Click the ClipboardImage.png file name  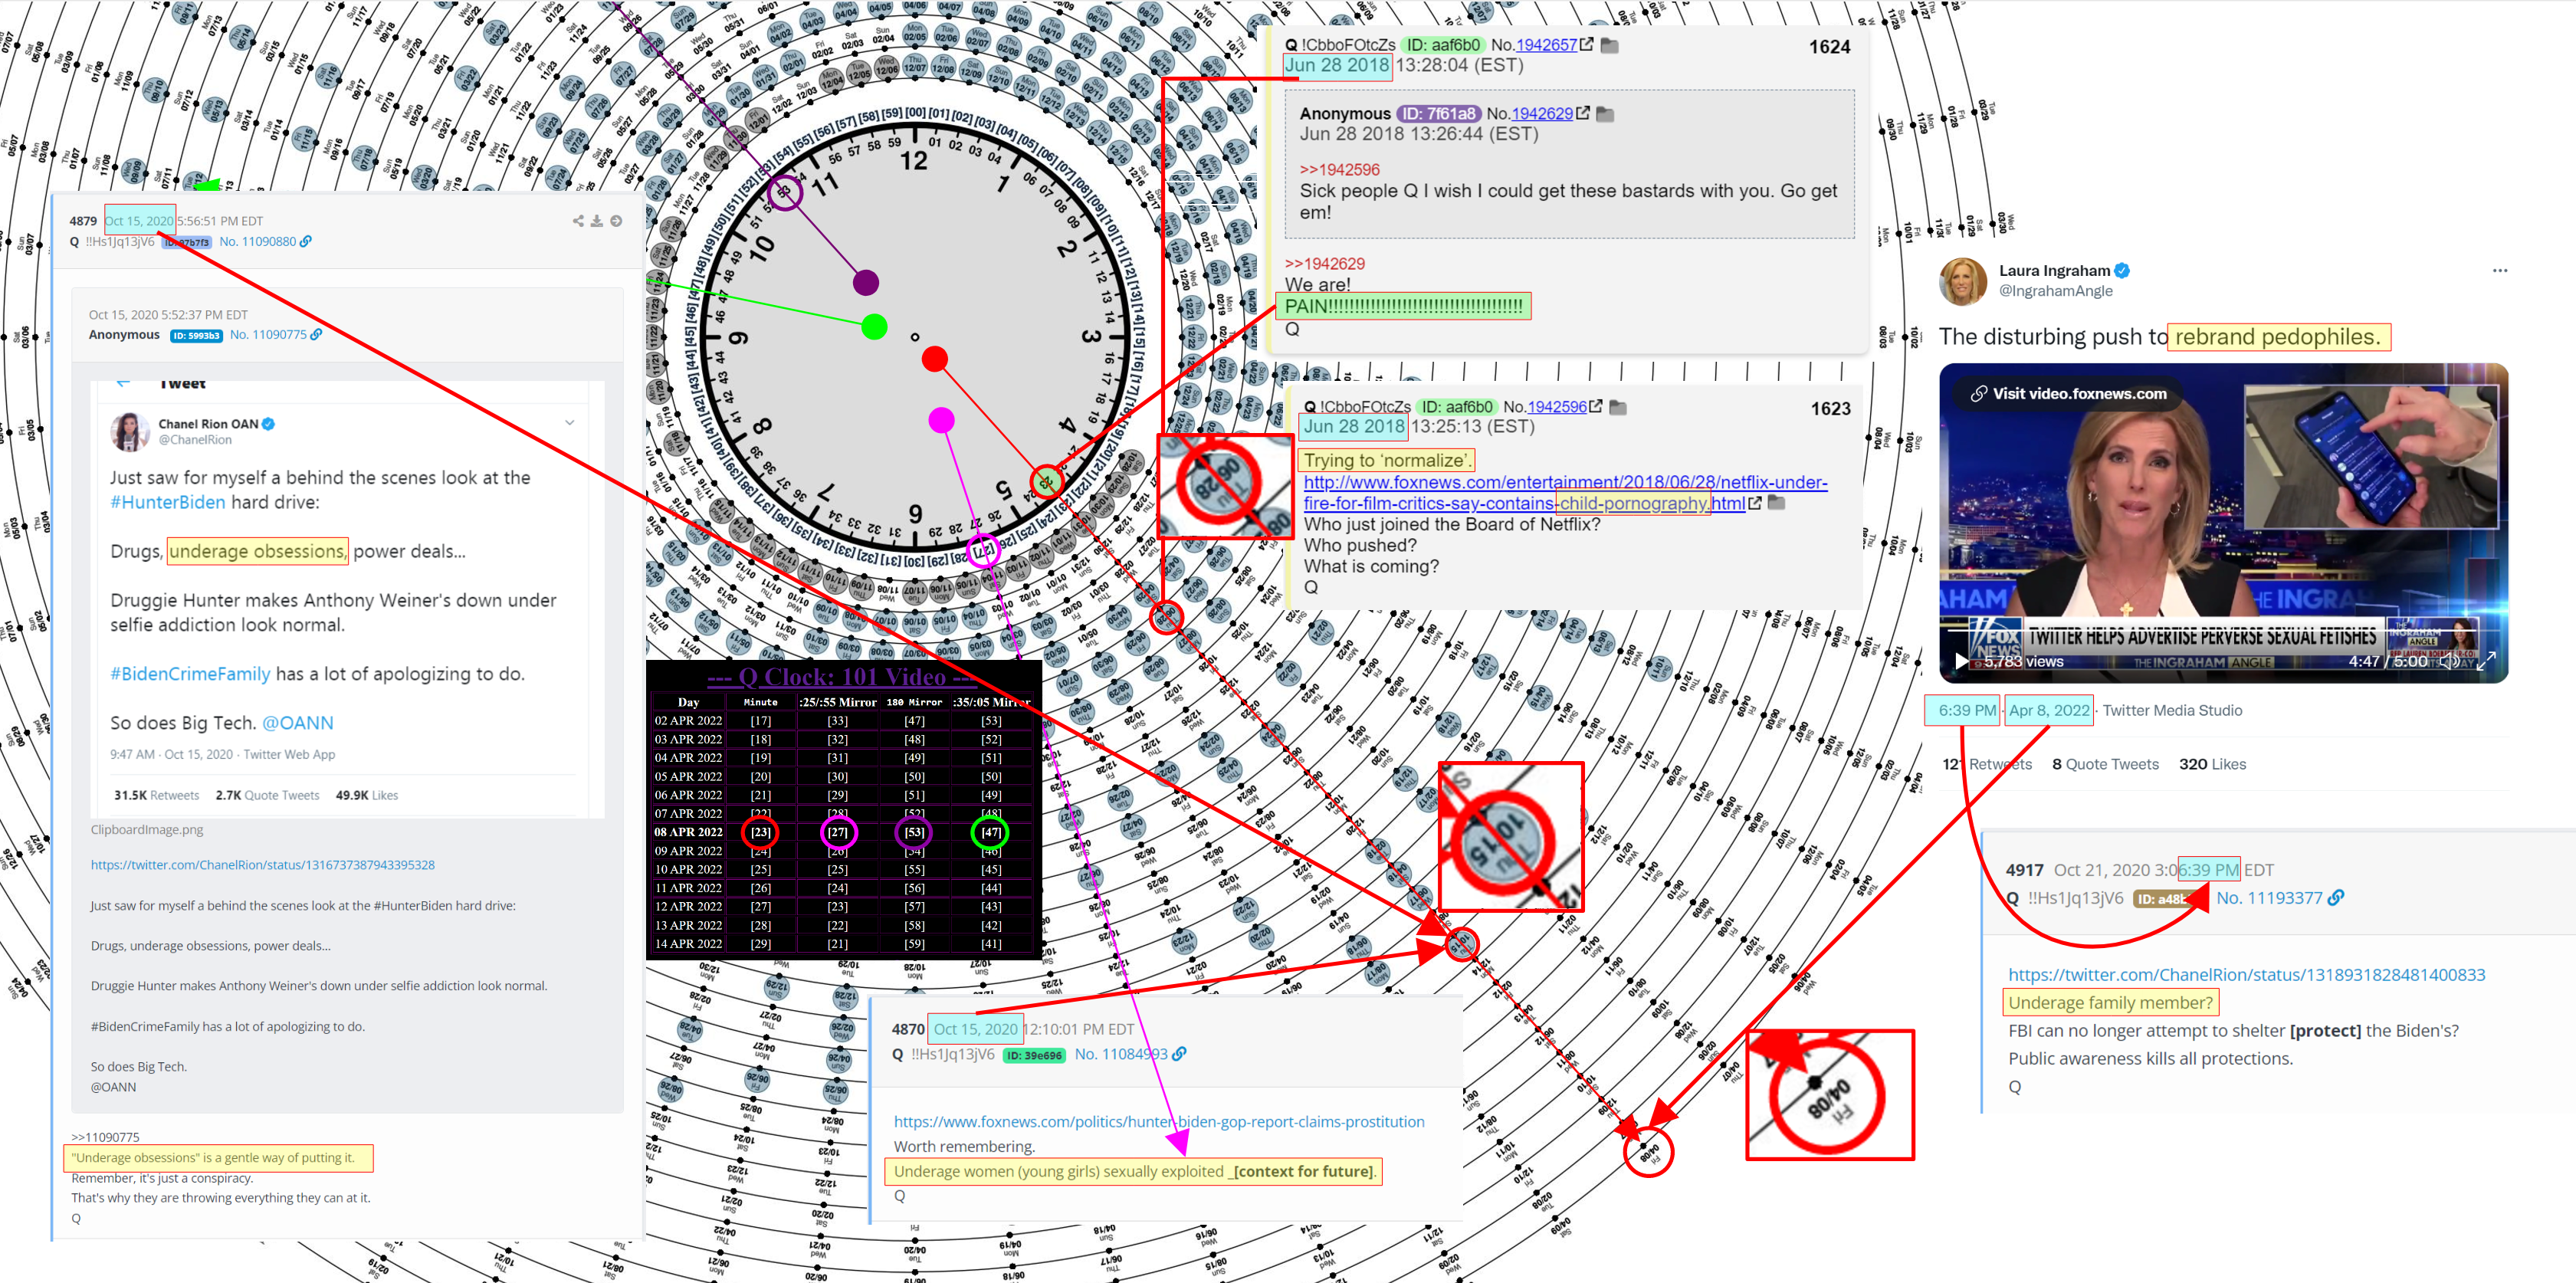coord(147,830)
